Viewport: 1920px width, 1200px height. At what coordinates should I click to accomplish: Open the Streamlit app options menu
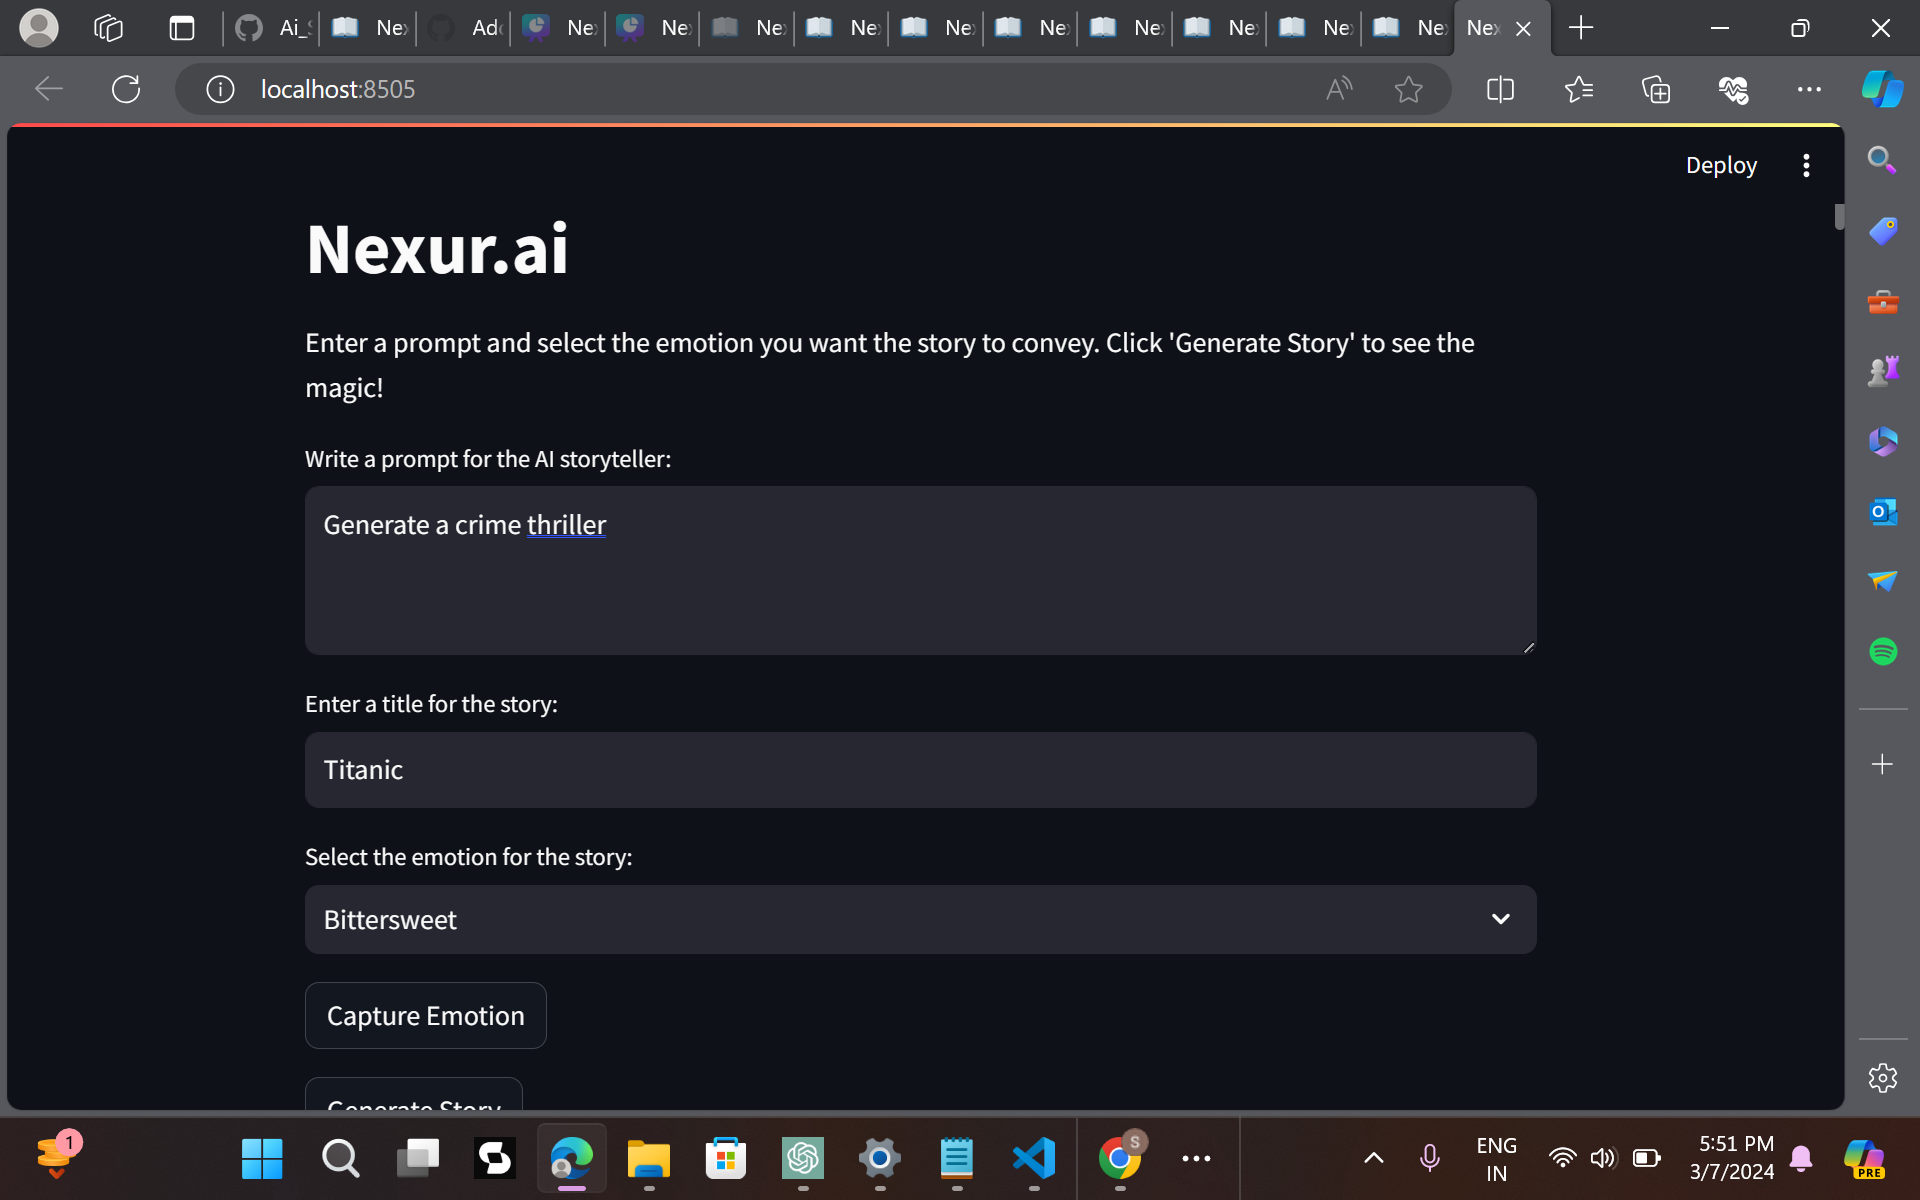click(1806, 165)
